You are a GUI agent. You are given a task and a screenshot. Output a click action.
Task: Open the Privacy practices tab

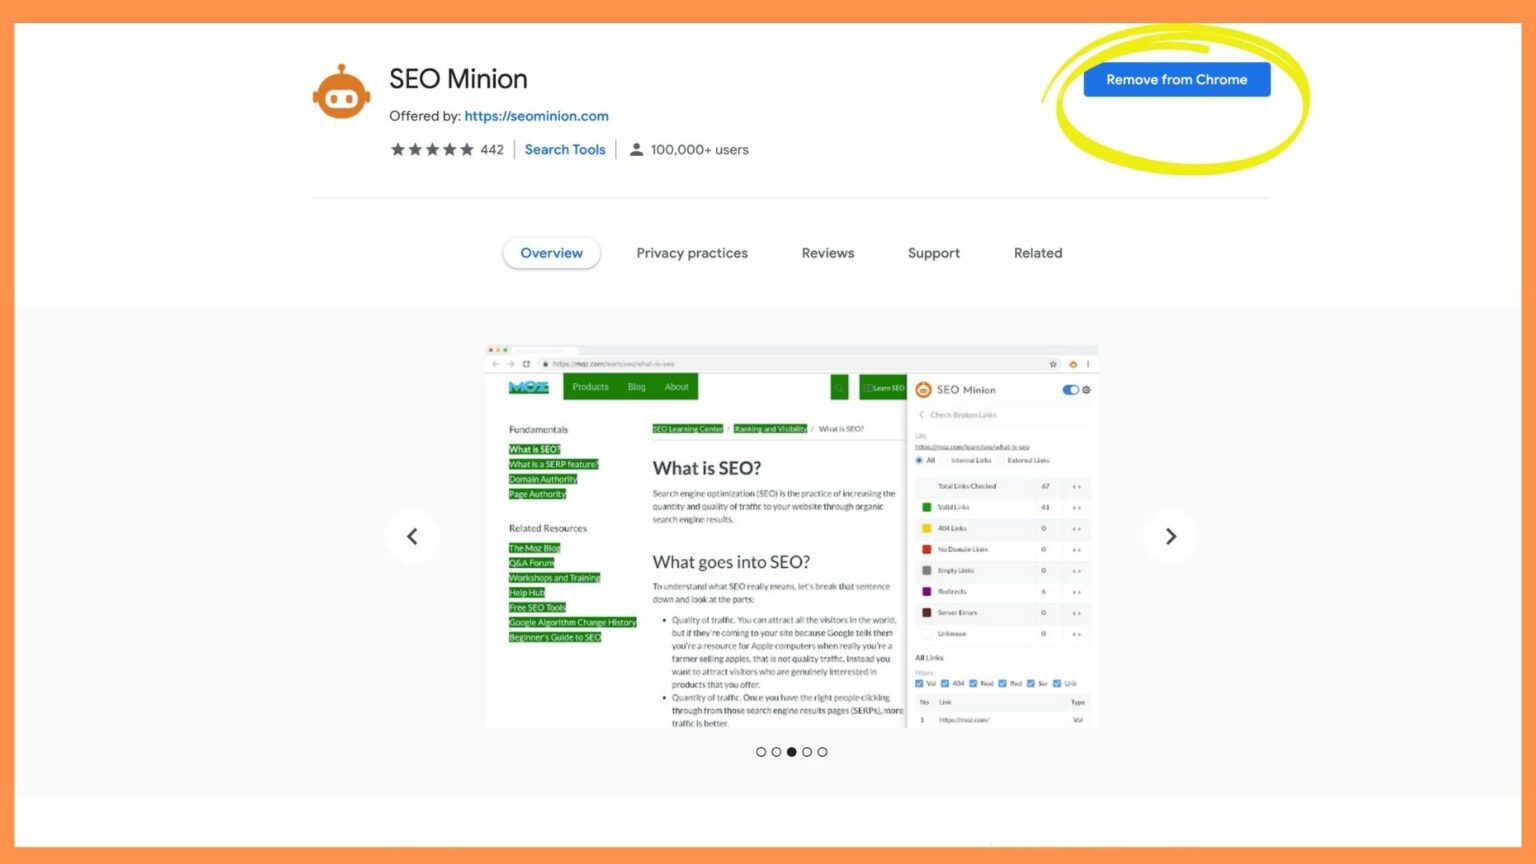691,253
